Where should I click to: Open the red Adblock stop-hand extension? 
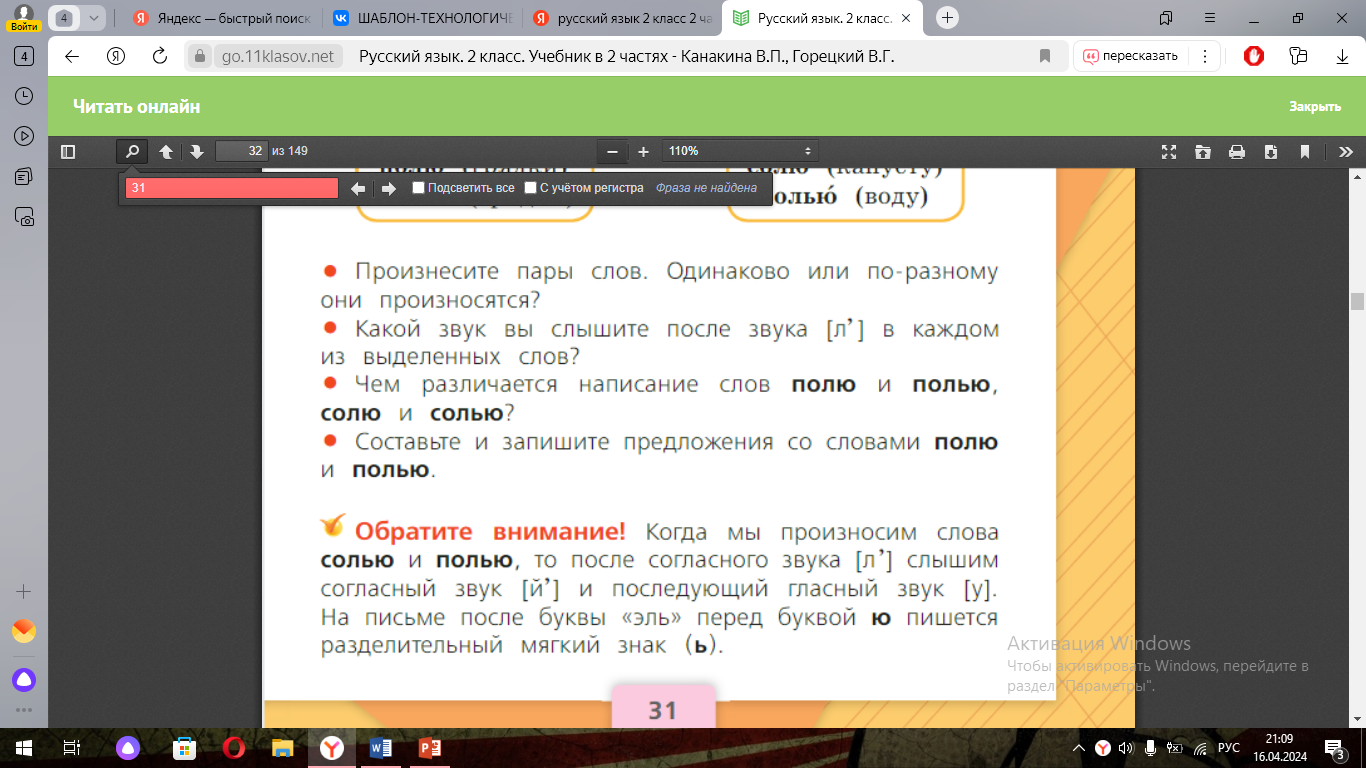pyautogui.click(x=1253, y=56)
